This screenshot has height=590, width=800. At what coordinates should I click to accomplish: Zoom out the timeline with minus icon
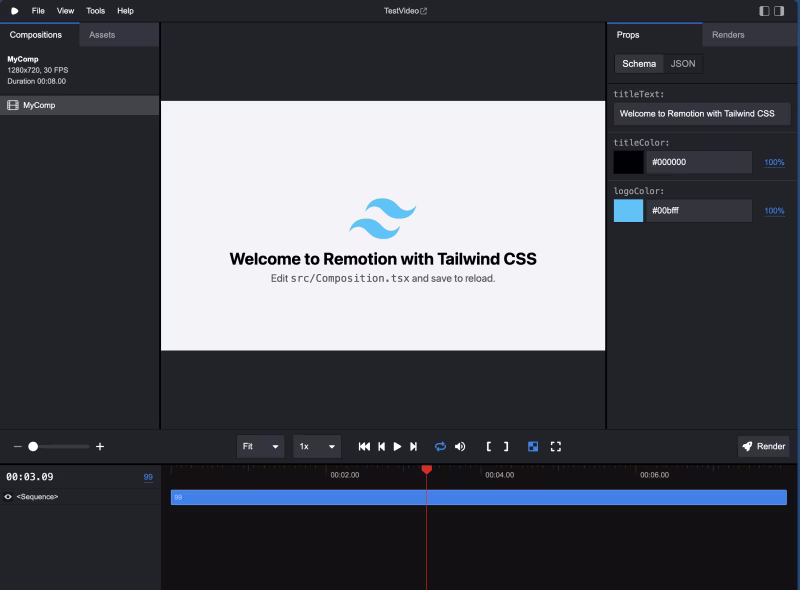17,447
